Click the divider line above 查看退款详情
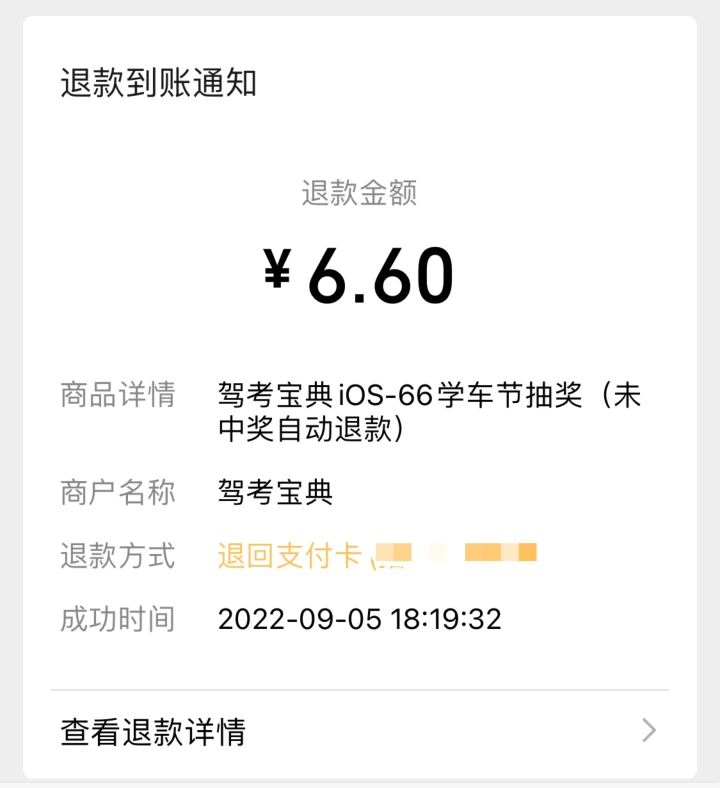This screenshot has width=720, height=788. point(359,691)
